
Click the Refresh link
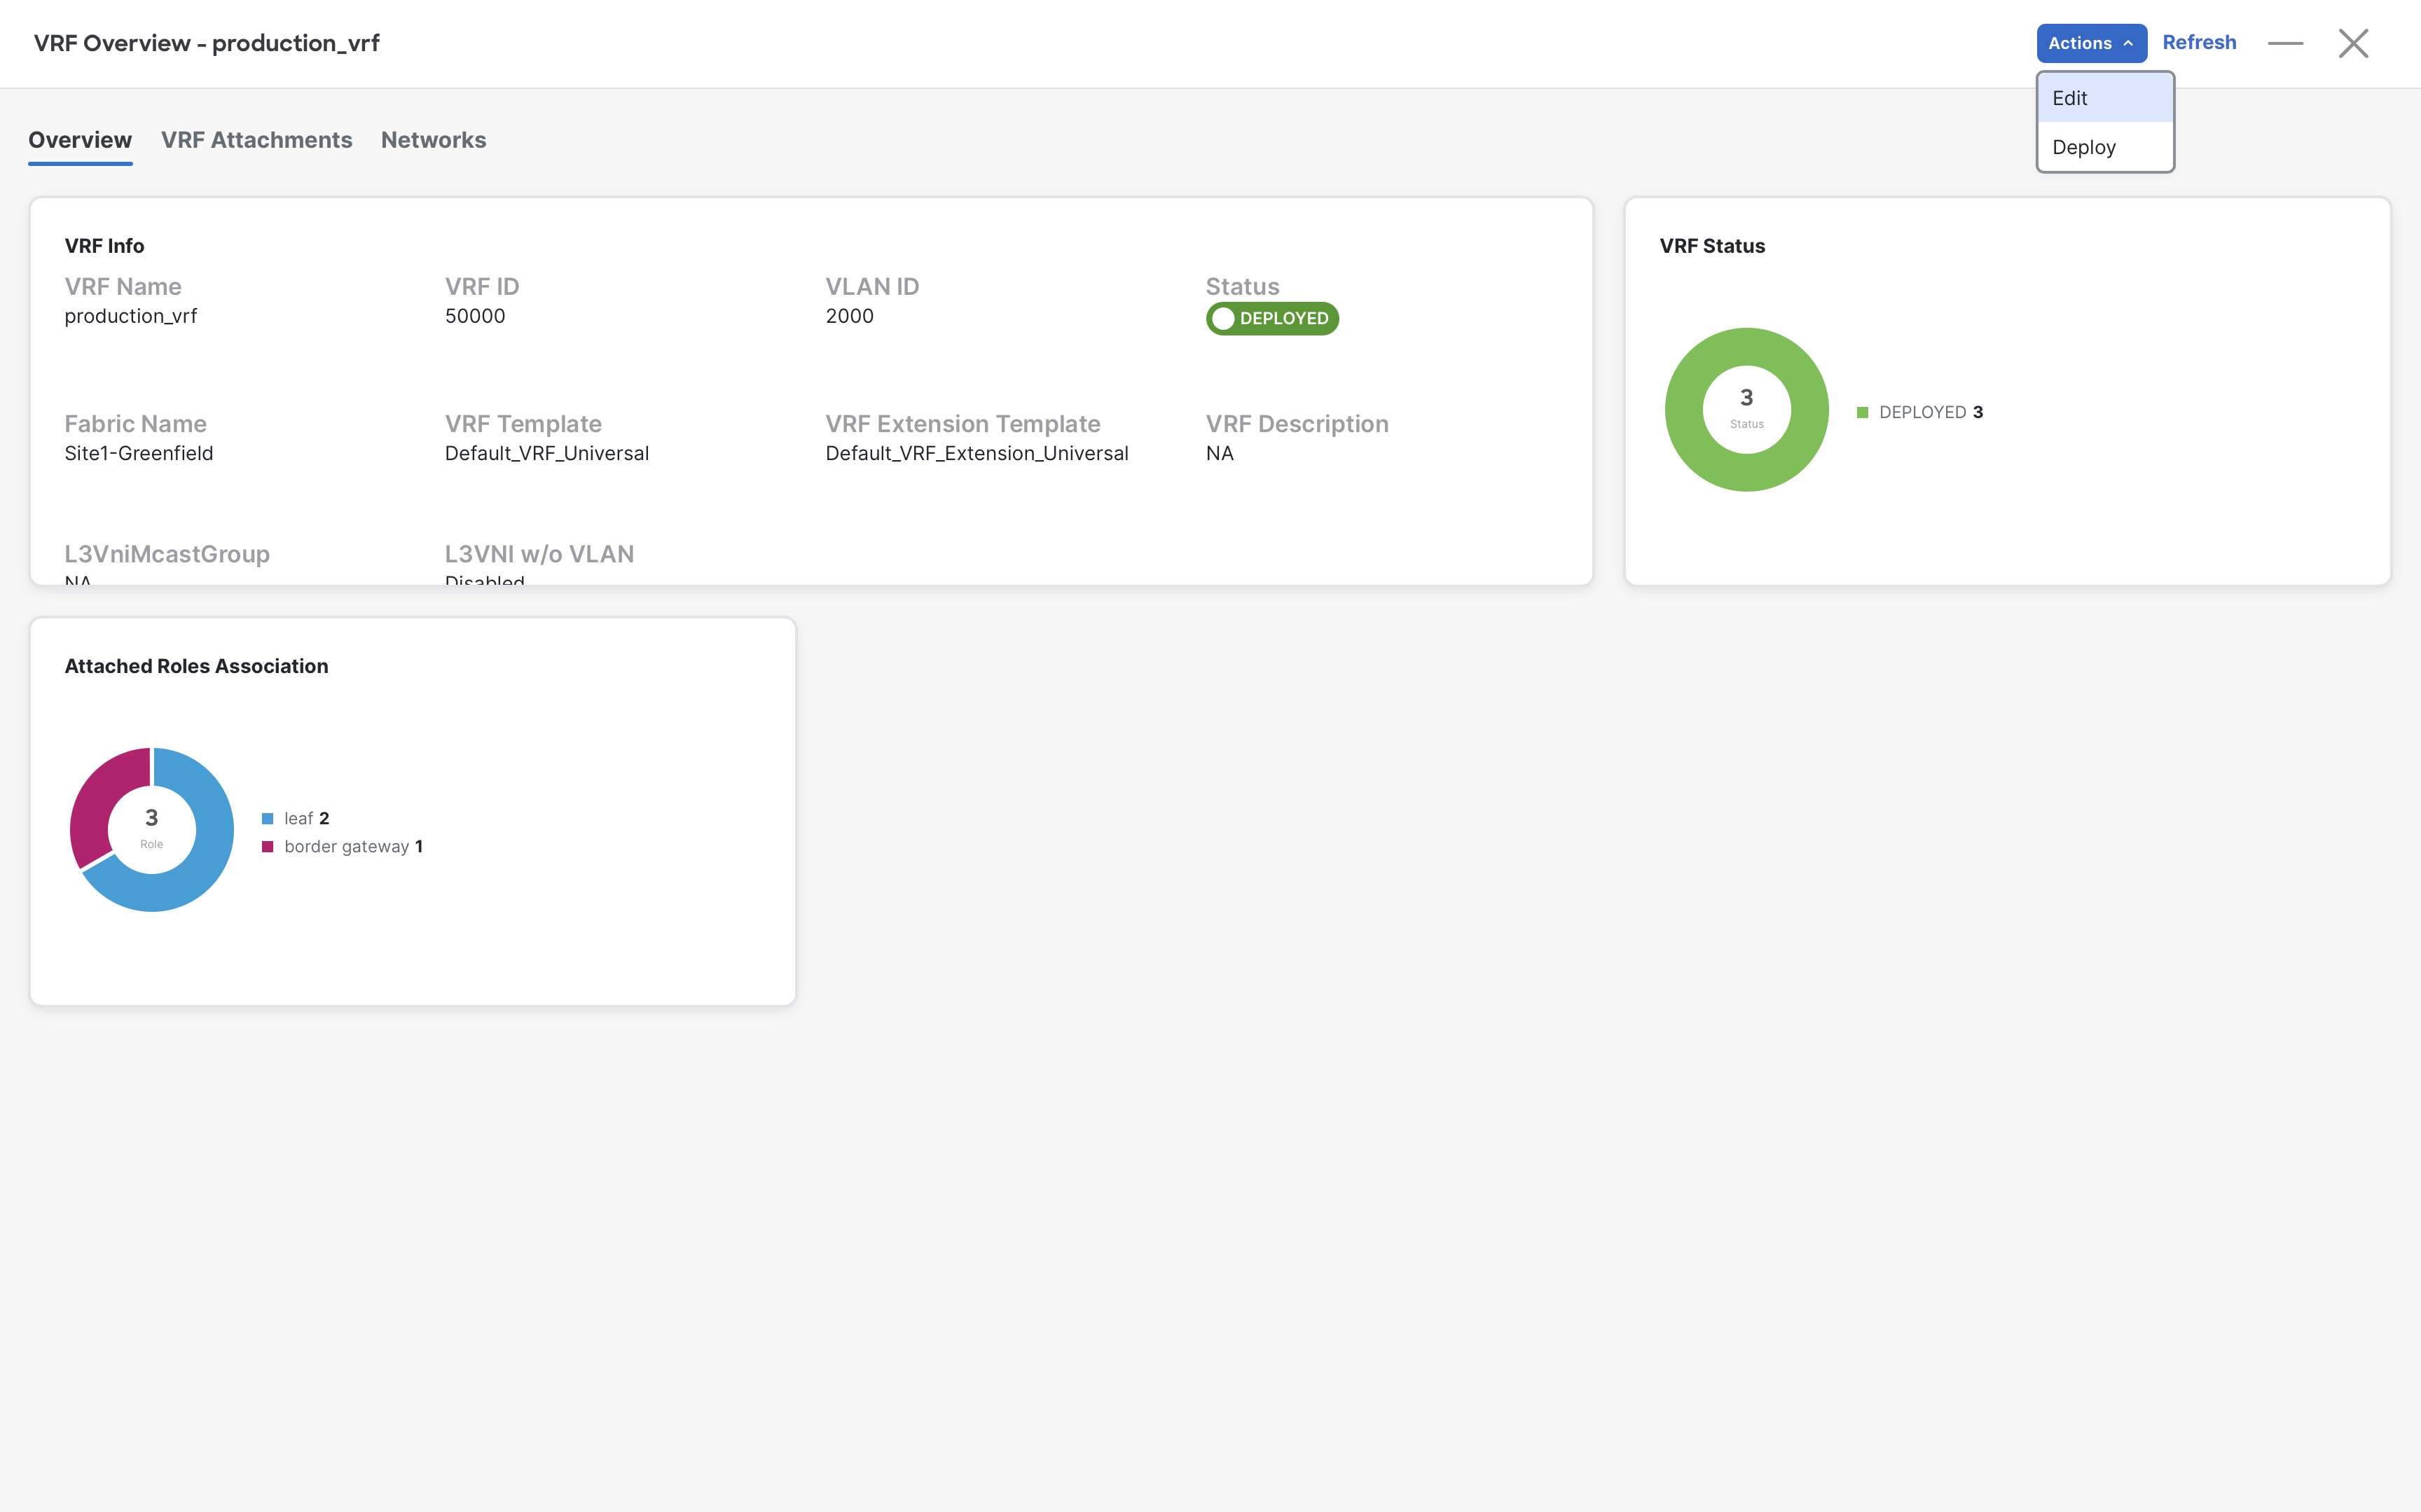pyautogui.click(x=2199, y=43)
